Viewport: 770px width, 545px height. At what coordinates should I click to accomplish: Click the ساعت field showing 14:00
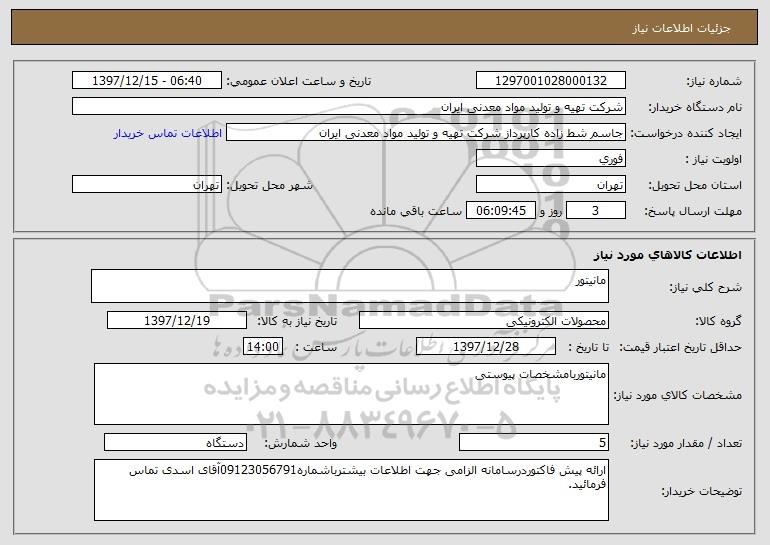pyautogui.click(x=263, y=347)
